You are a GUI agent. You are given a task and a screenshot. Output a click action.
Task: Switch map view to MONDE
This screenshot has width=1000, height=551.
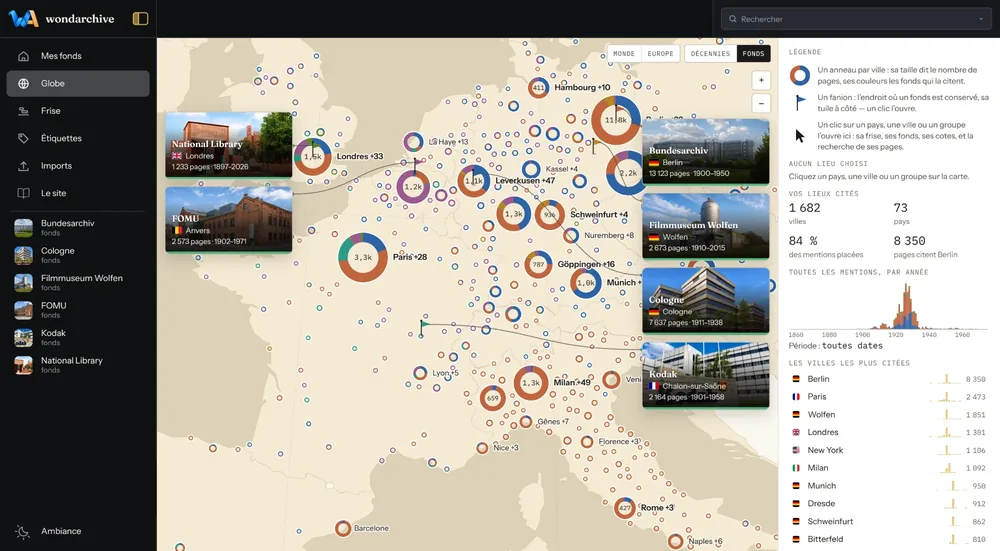624,54
